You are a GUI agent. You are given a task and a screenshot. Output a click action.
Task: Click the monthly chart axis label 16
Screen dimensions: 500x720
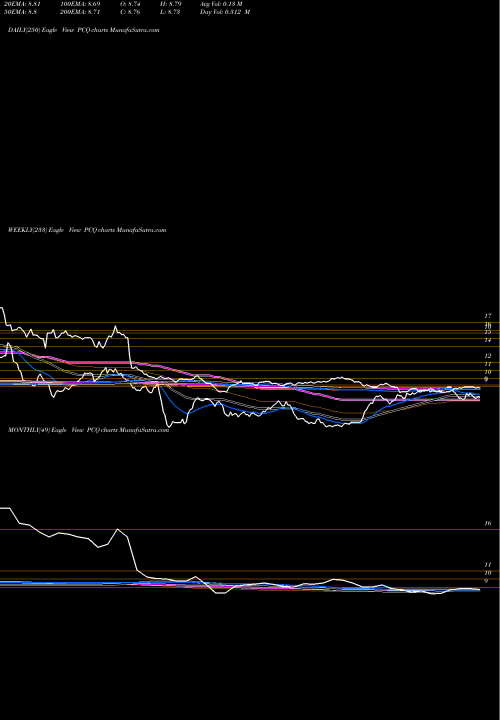click(x=488, y=523)
